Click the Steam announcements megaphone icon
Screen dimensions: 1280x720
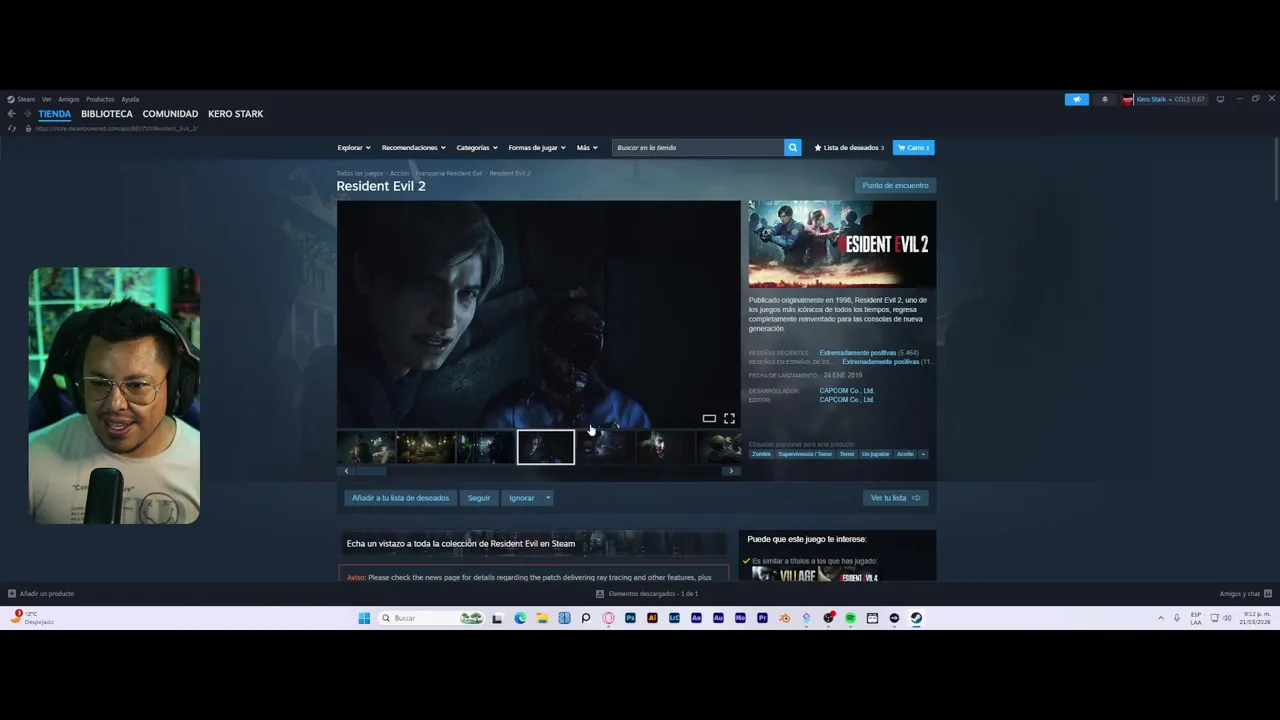pyautogui.click(x=1077, y=99)
